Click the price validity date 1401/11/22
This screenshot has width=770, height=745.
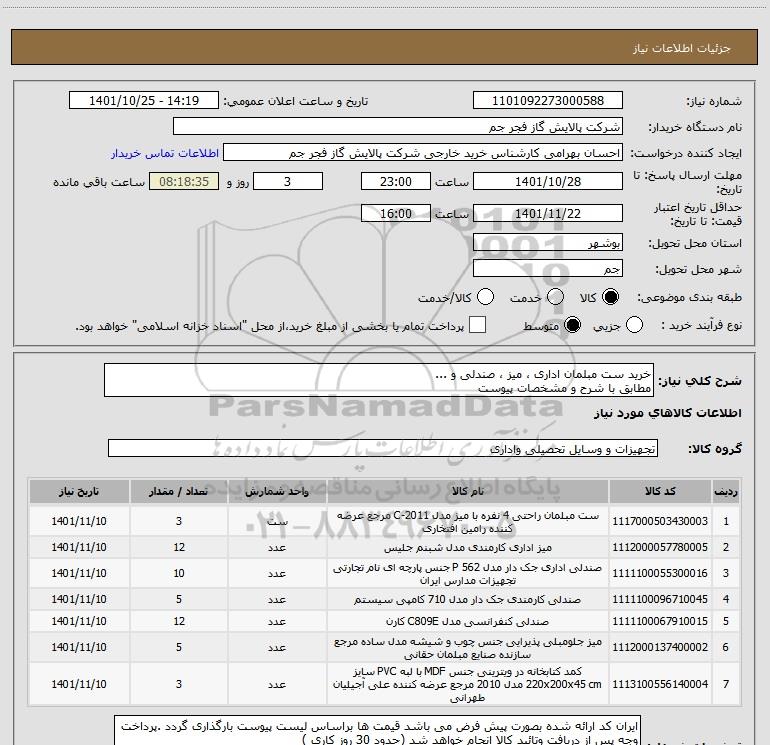click(548, 214)
